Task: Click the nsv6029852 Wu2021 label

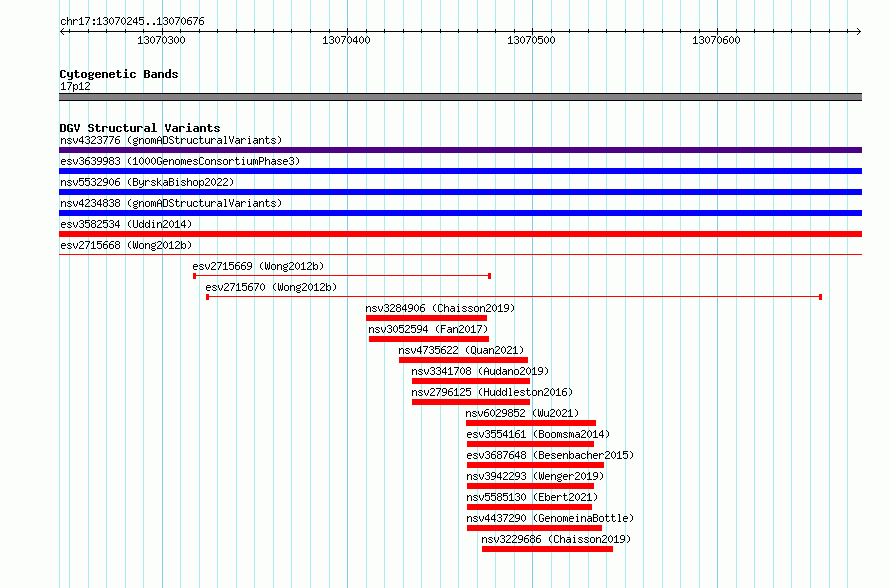Action: tap(522, 413)
